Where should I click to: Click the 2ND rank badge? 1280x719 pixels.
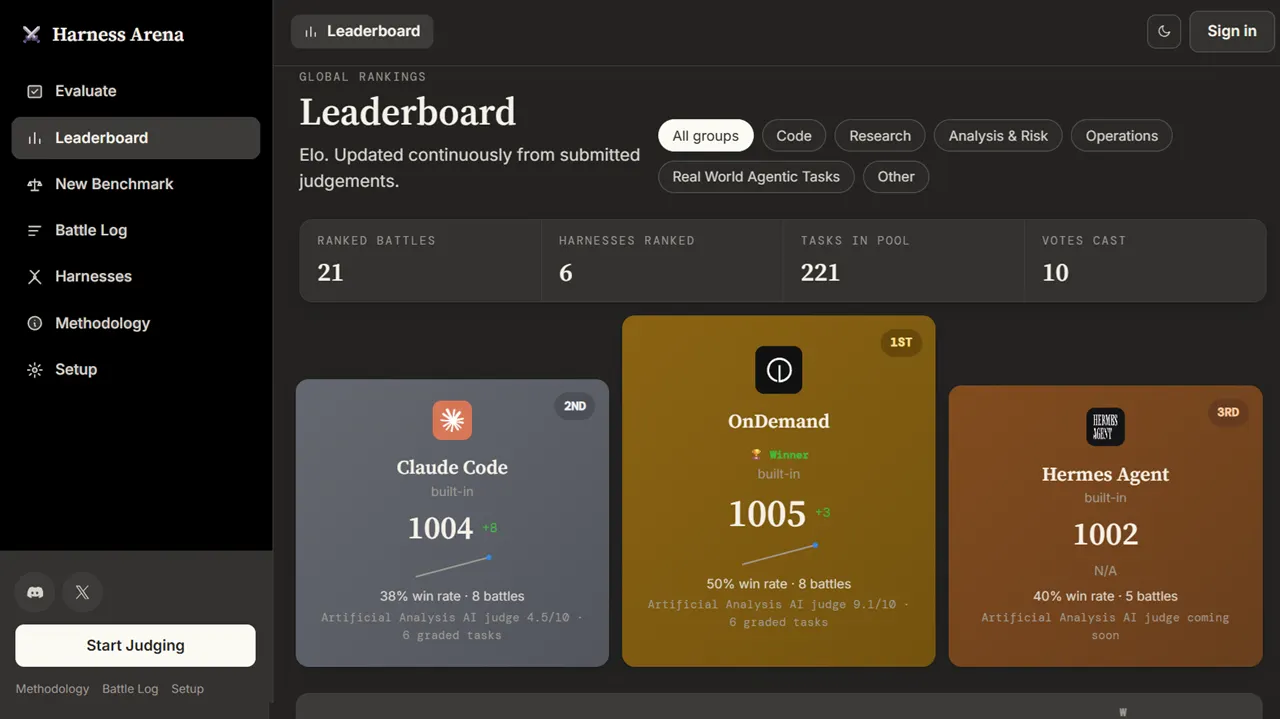tap(575, 406)
